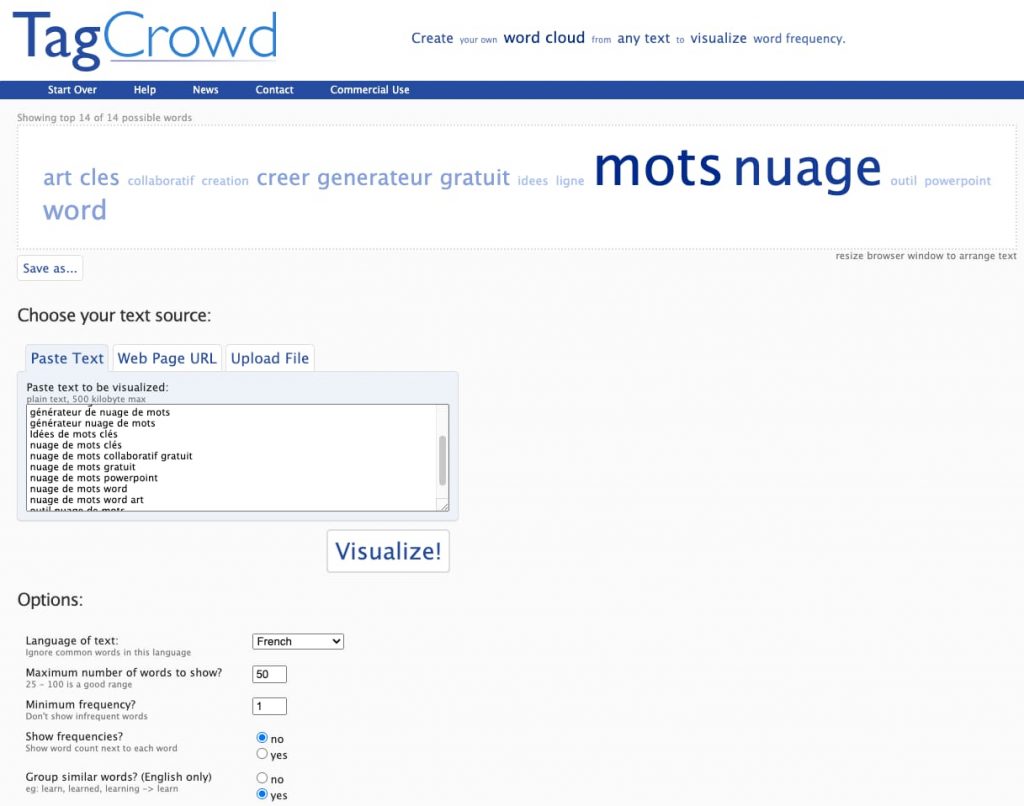Open the Start Over menu item
This screenshot has height=806, width=1024.
tap(71, 89)
